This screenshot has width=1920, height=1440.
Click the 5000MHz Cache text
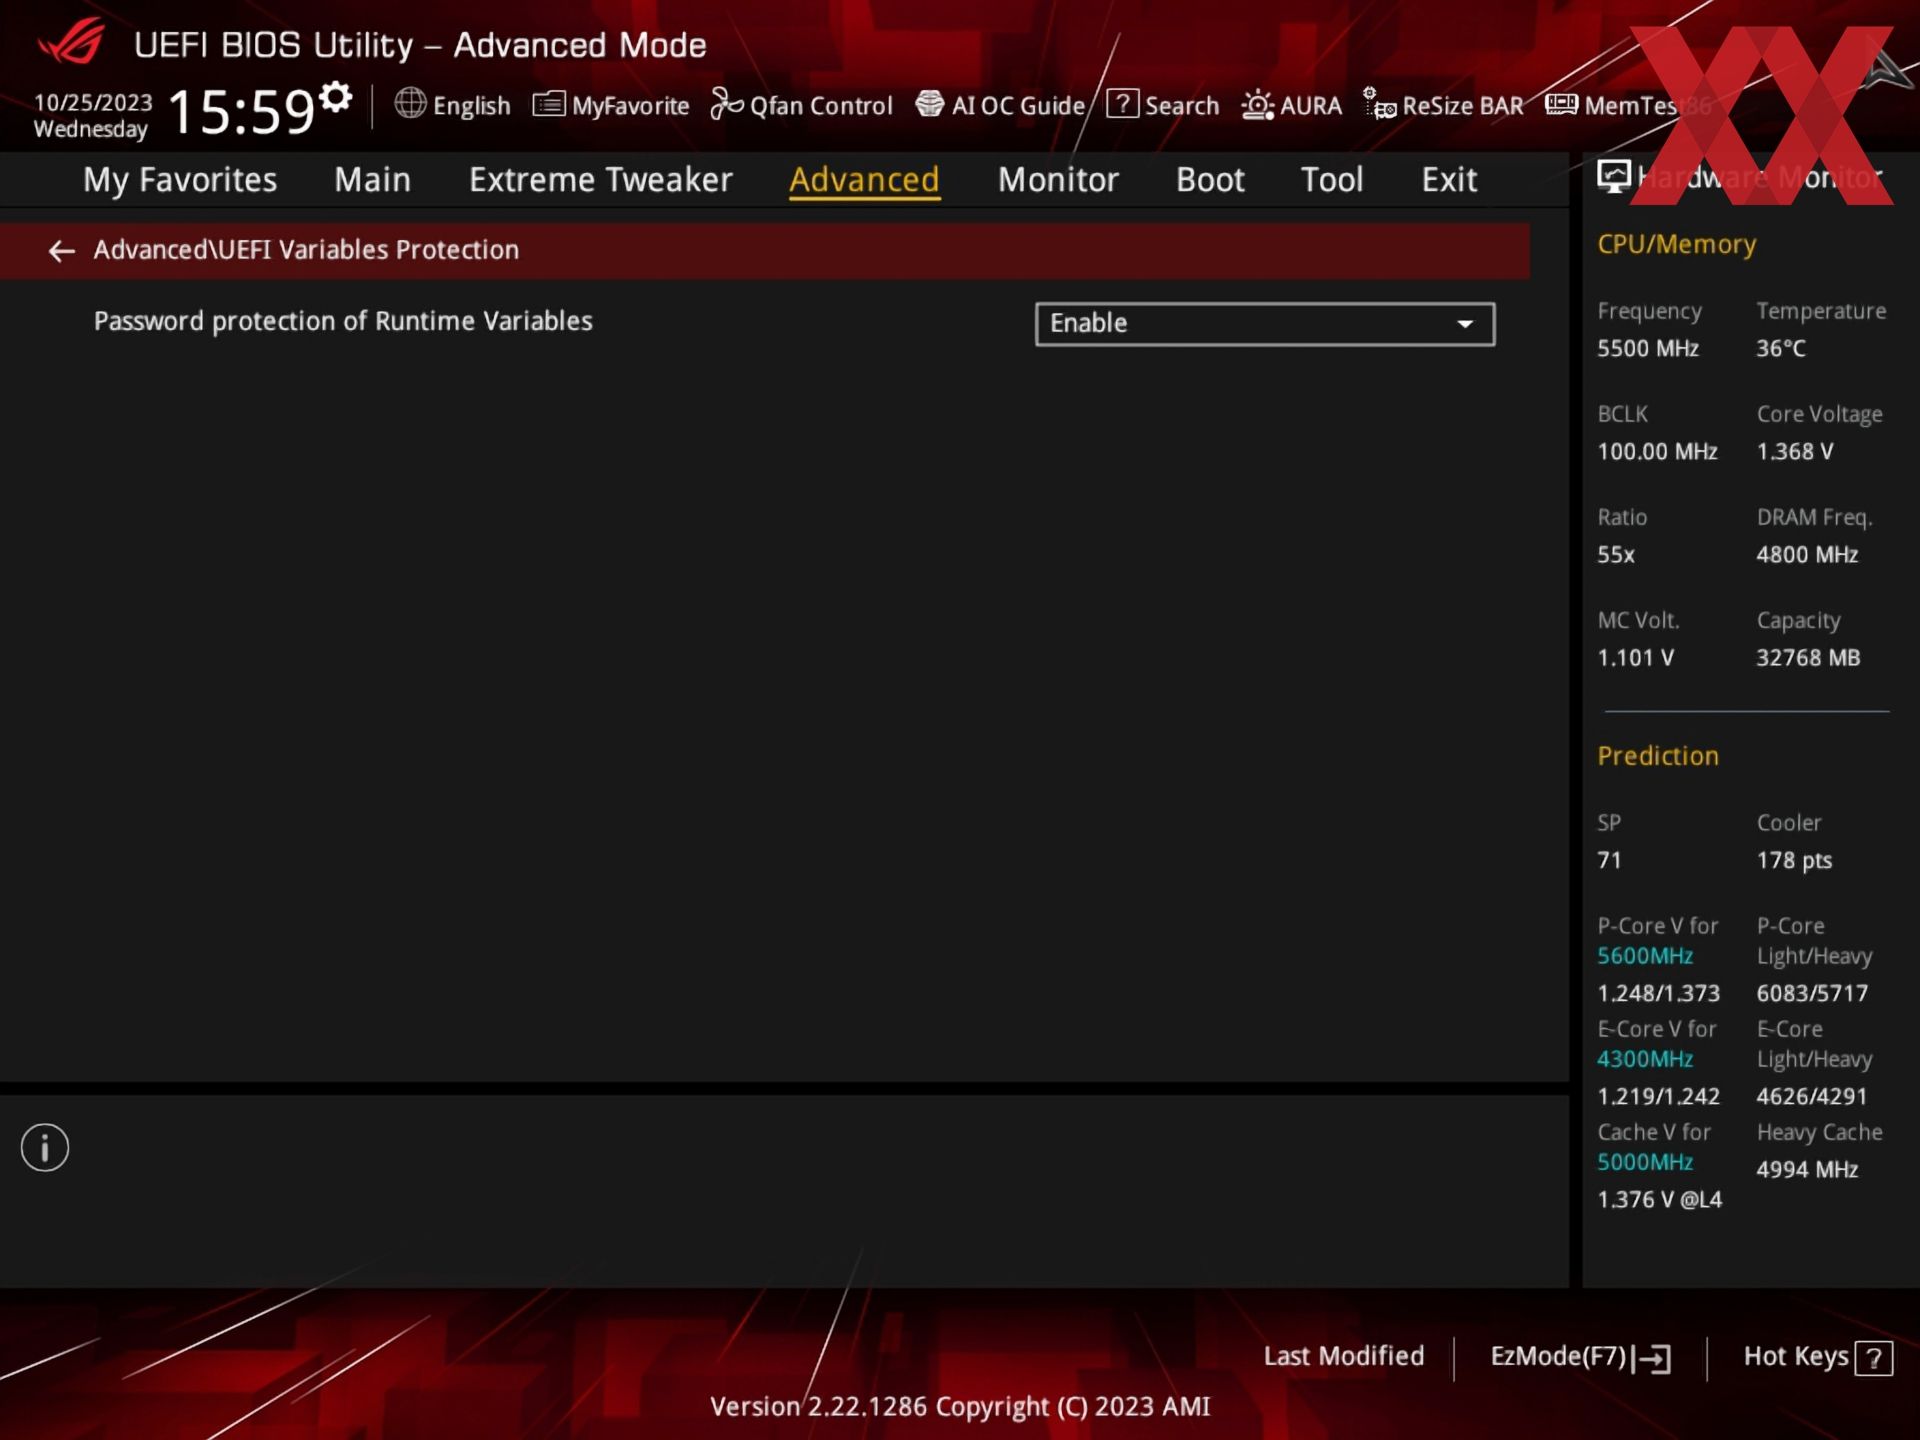1645,1162
